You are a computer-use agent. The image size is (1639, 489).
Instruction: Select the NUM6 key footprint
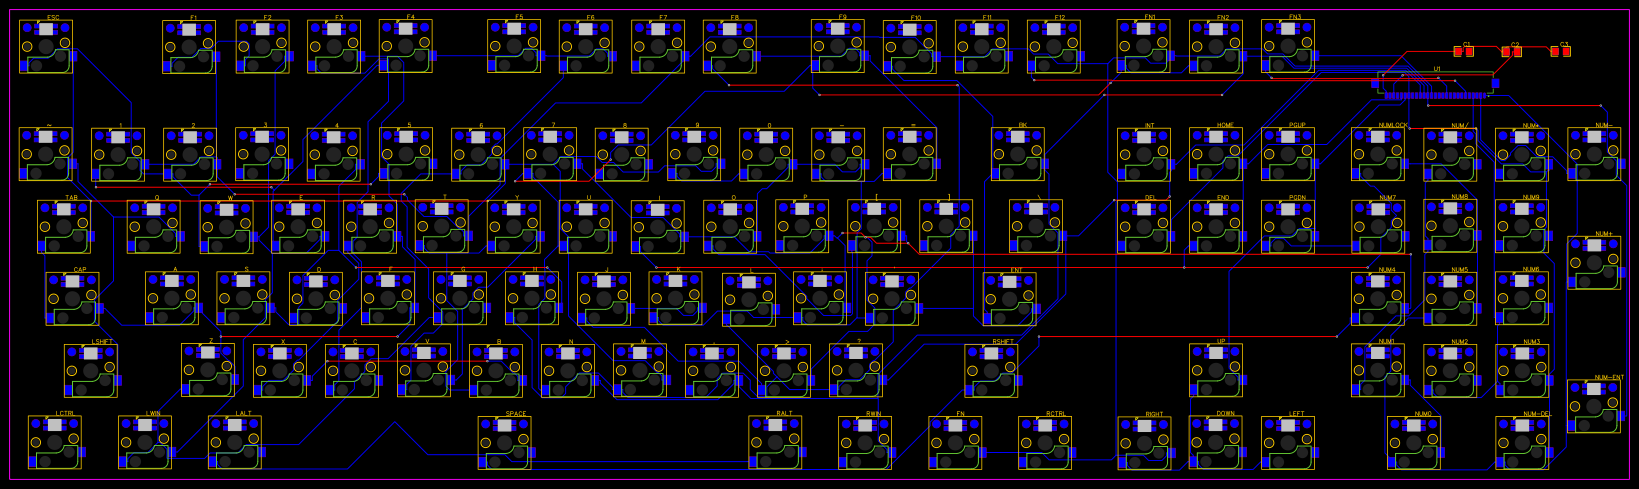[x=1522, y=299]
